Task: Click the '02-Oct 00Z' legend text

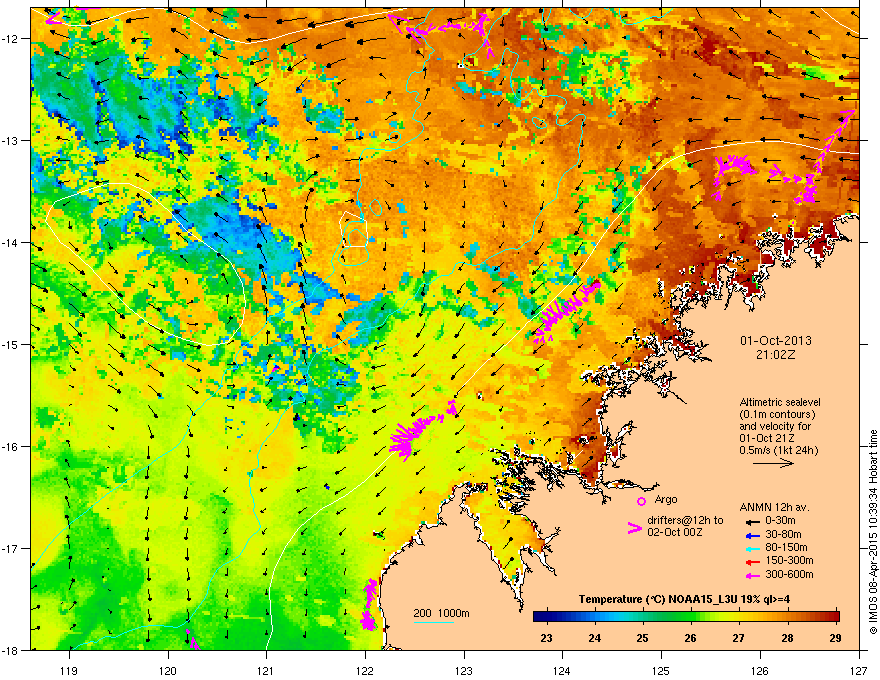Action: [674, 532]
